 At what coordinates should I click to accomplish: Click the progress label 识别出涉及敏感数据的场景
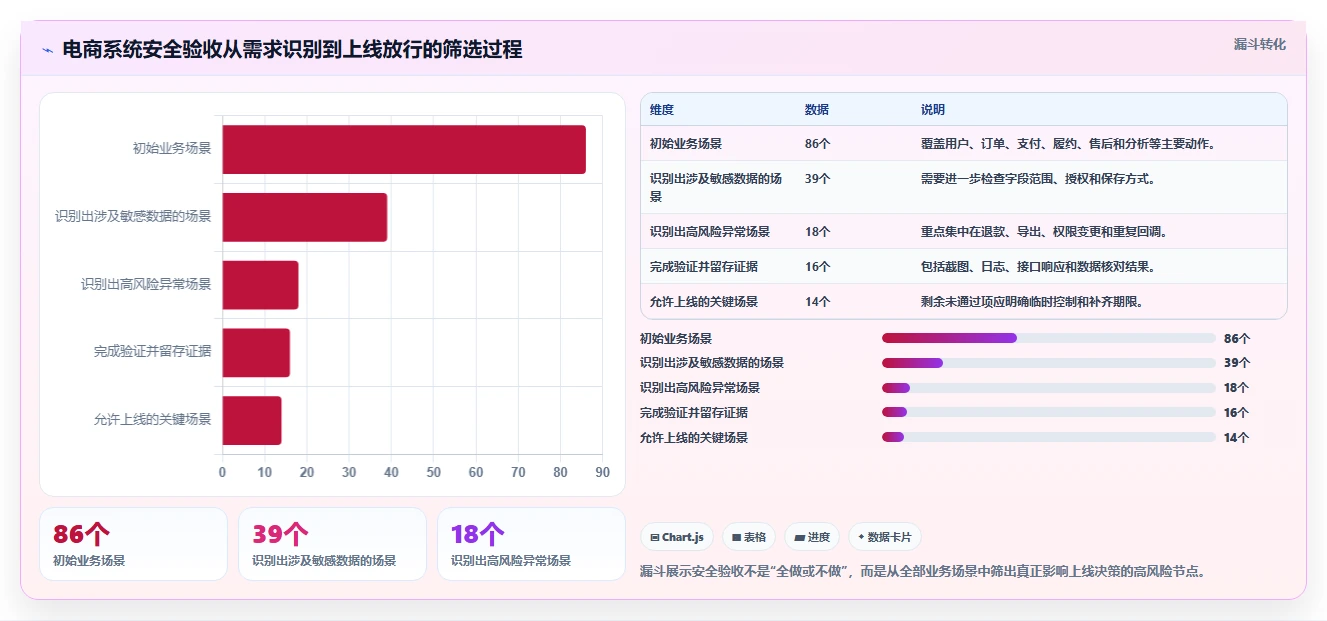click(712, 363)
